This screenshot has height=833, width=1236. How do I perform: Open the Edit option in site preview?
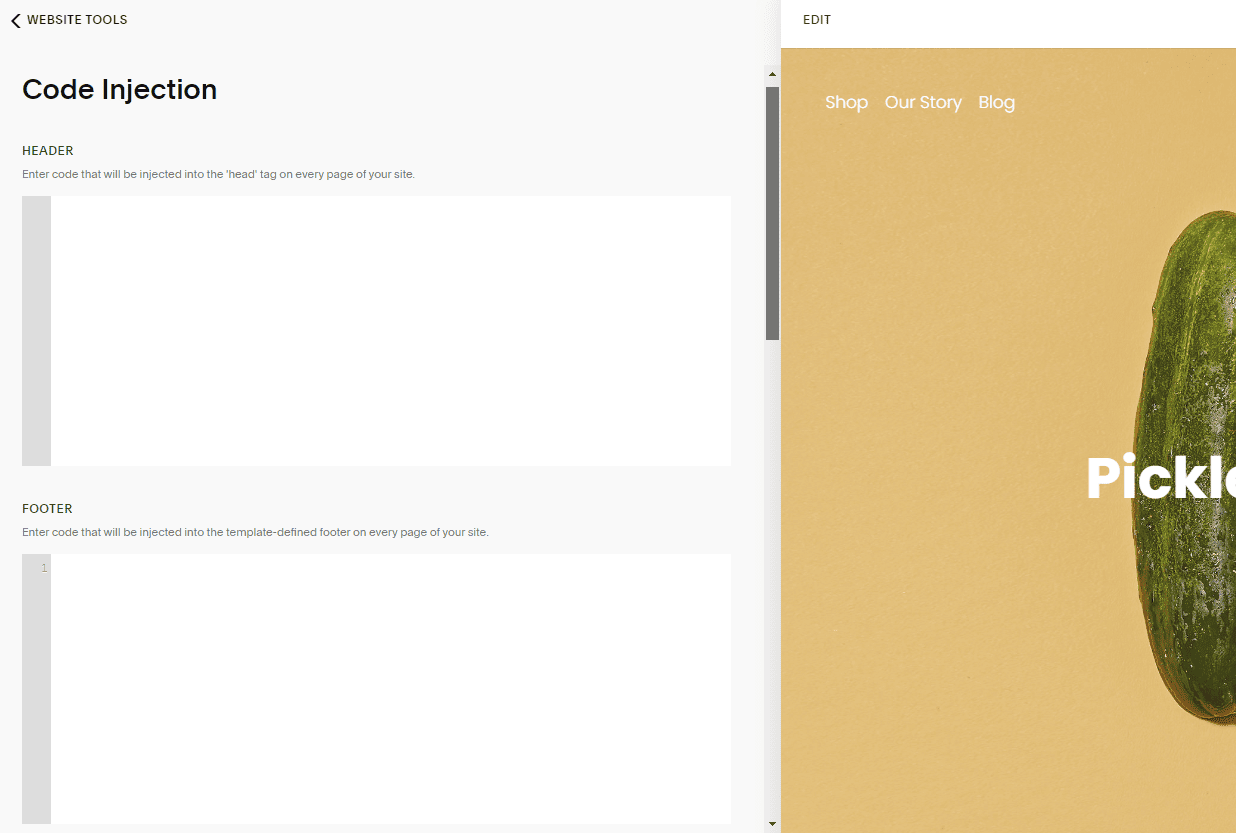point(817,20)
